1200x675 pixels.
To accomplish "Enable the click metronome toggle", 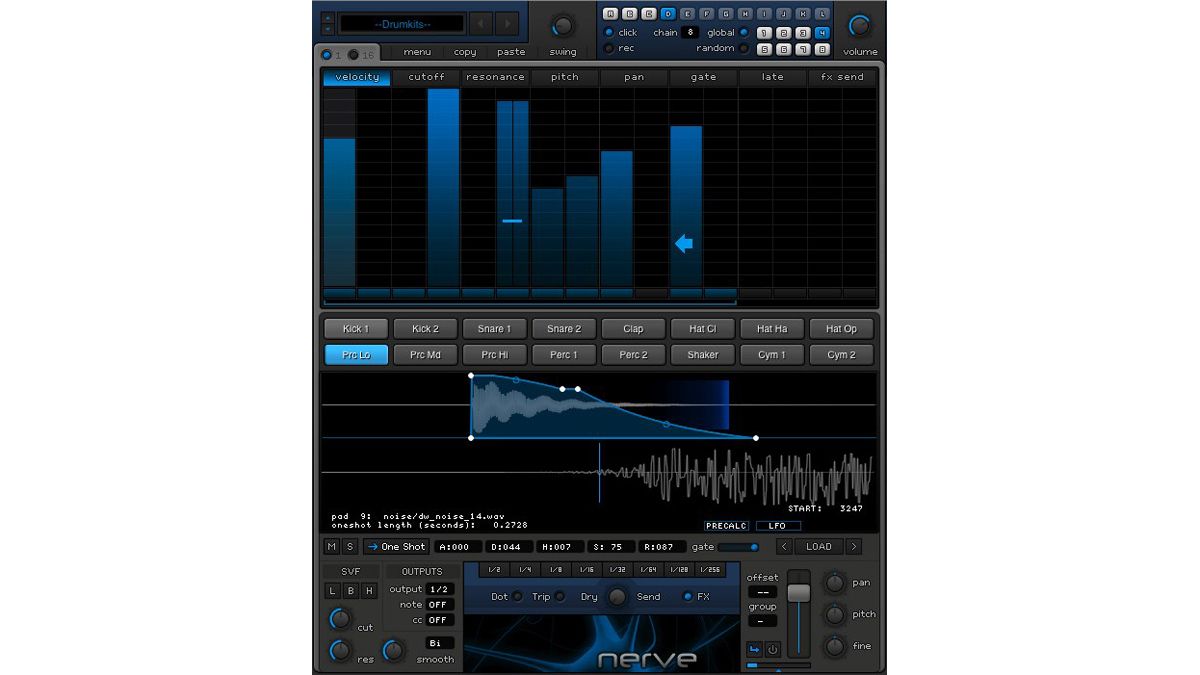I will [610, 32].
